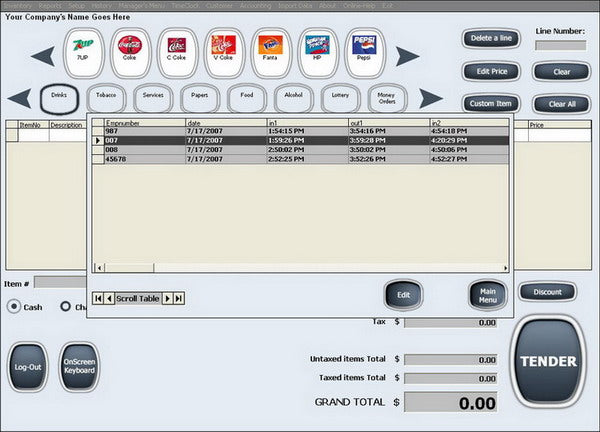The image size is (600, 432).
Task: Click the out1 column header
Action: pos(389,123)
